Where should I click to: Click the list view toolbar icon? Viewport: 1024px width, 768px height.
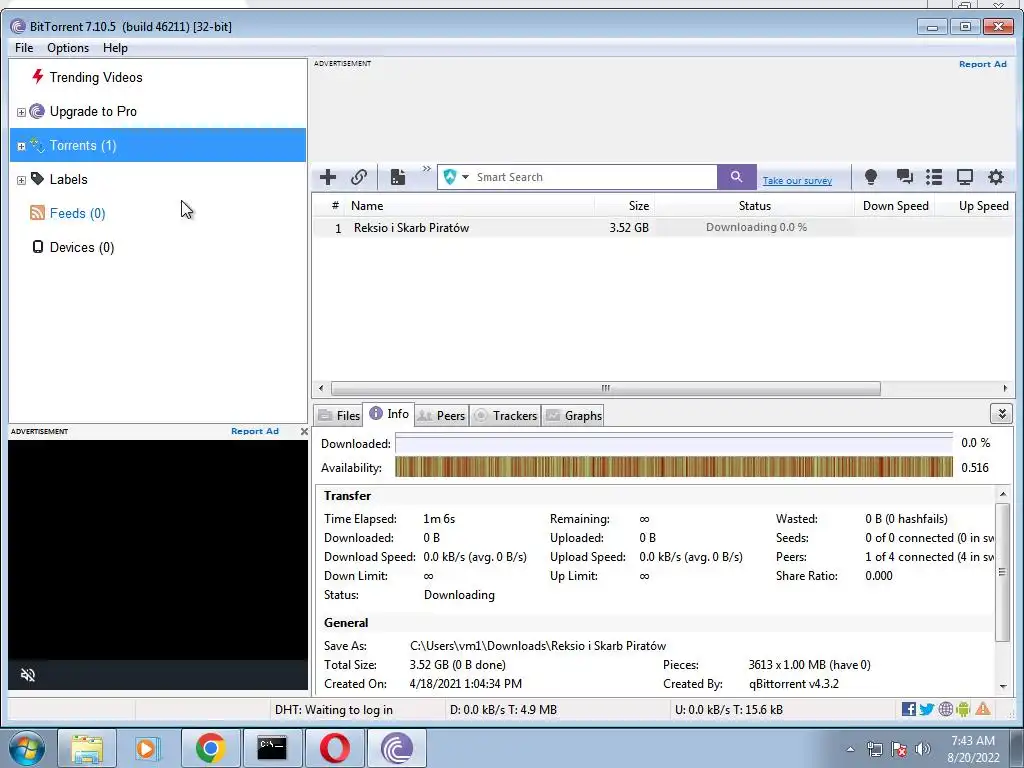[934, 177]
